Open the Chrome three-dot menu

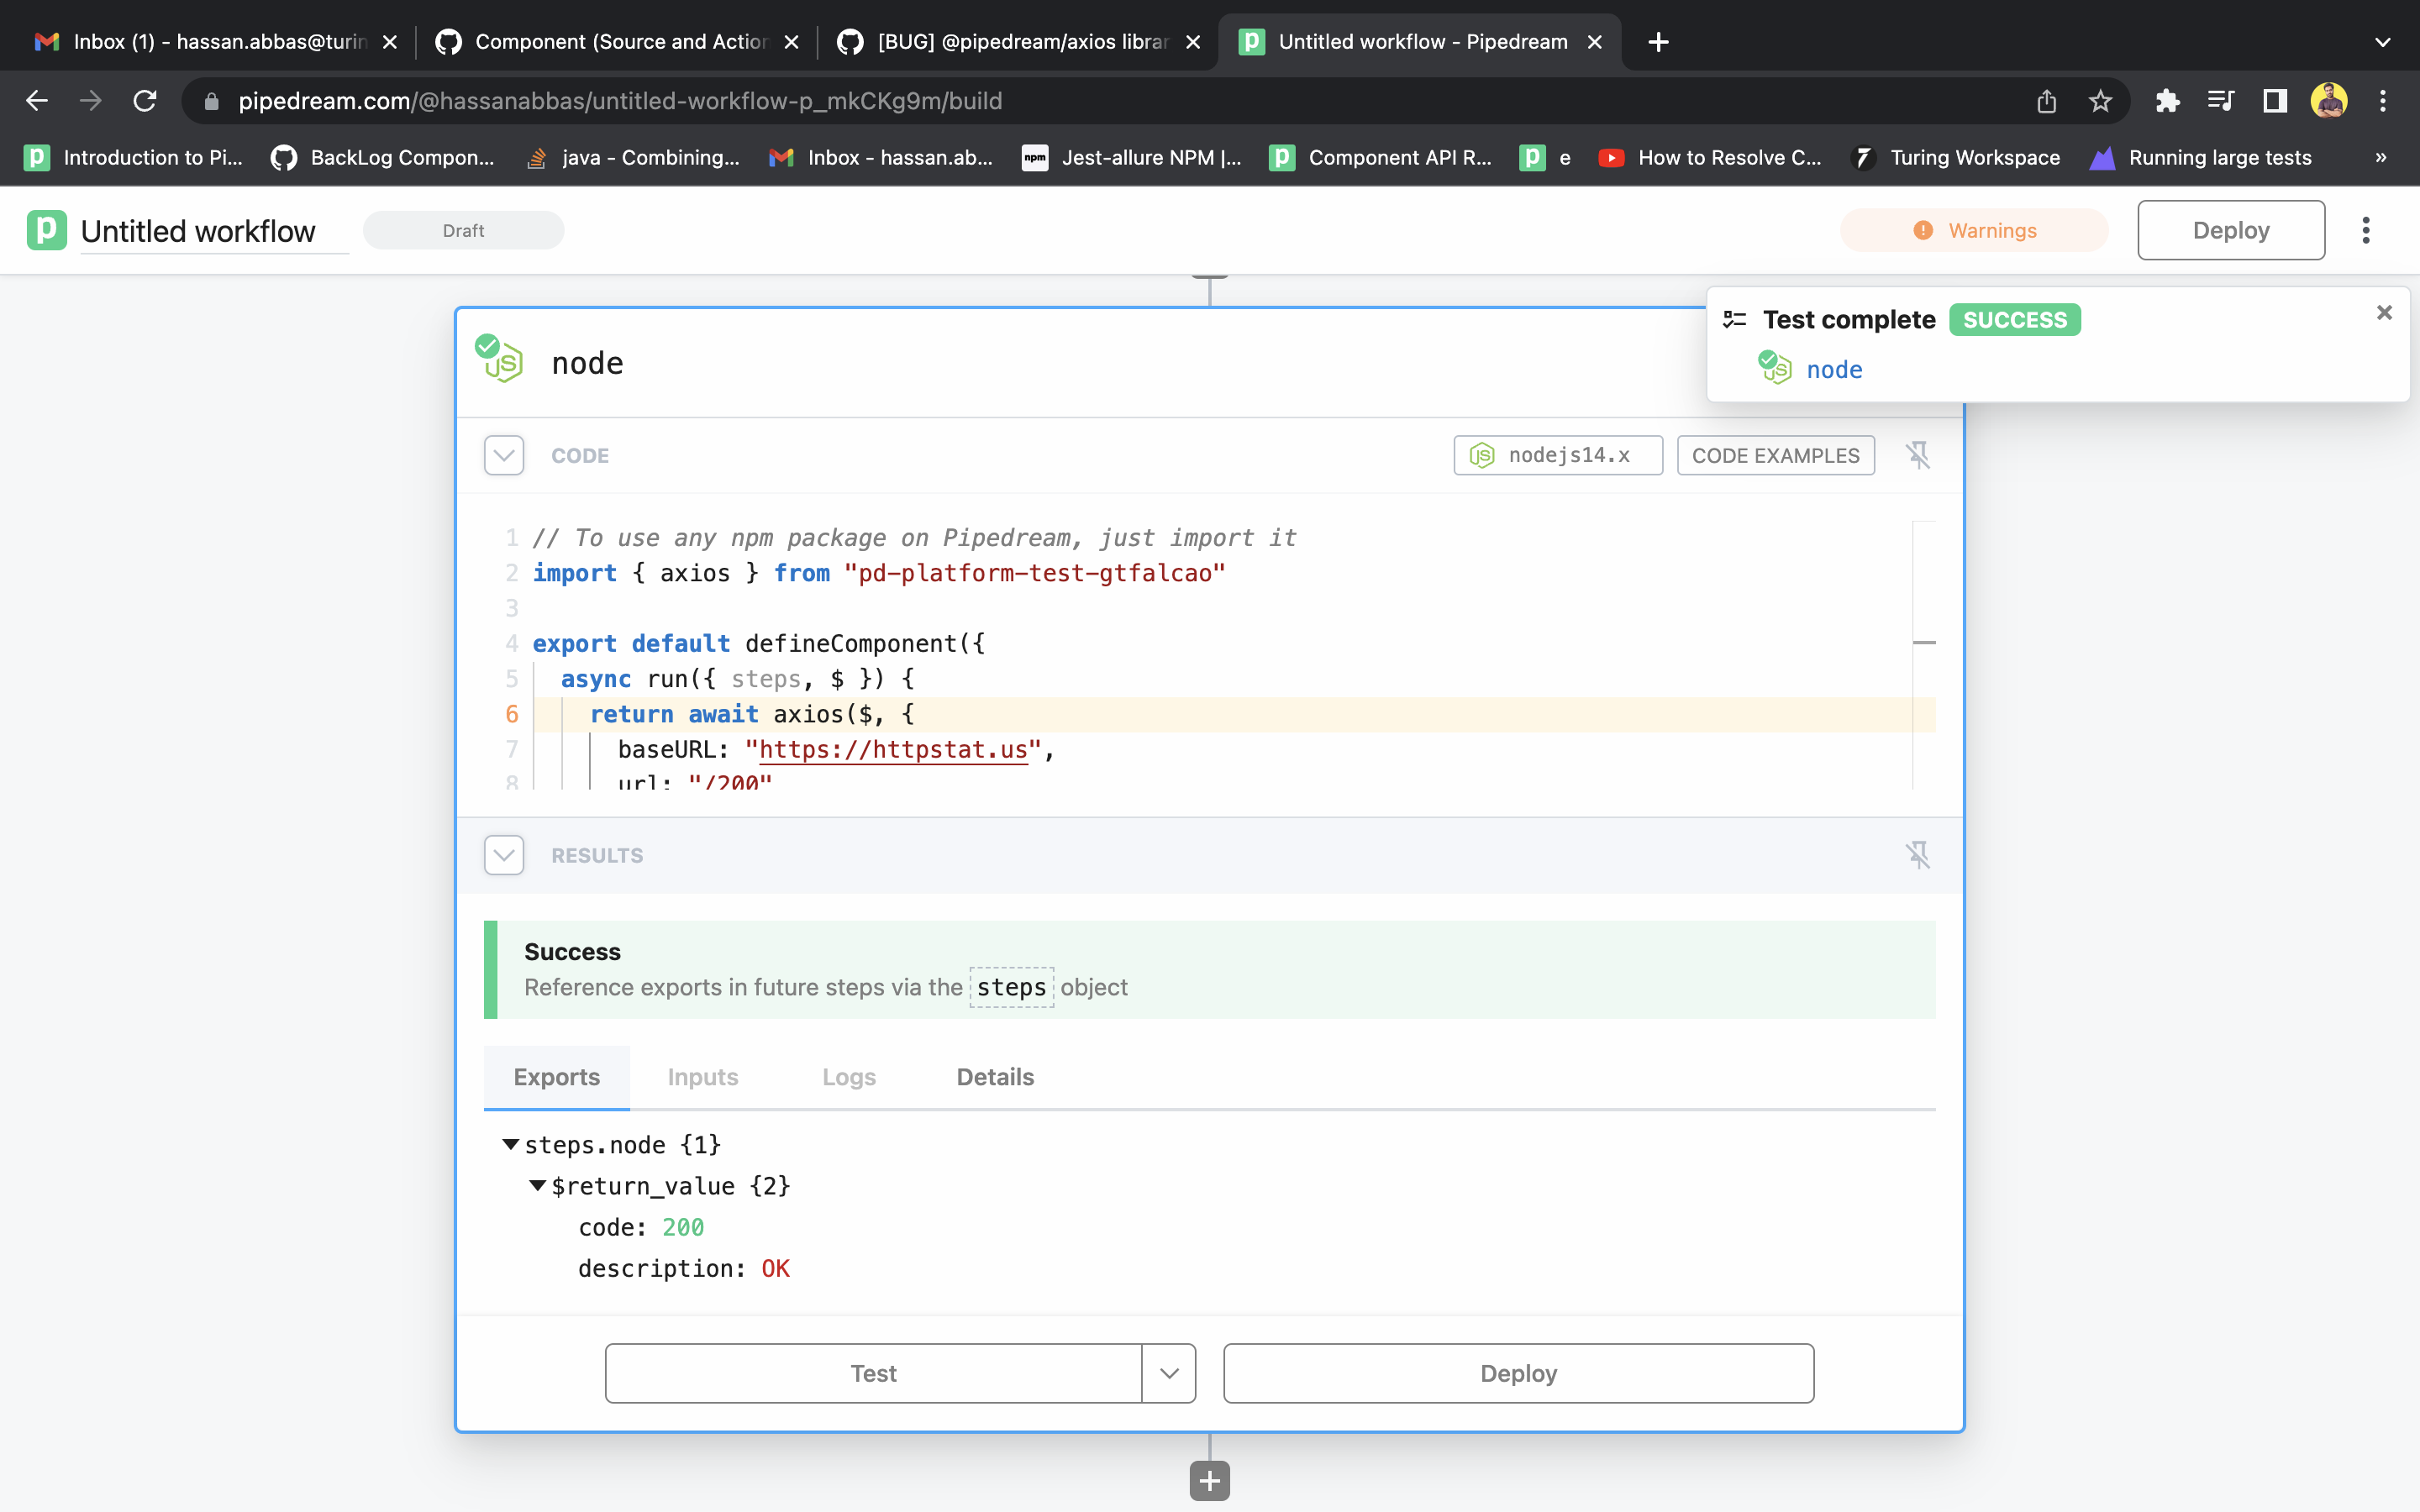tap(2383, 101)
